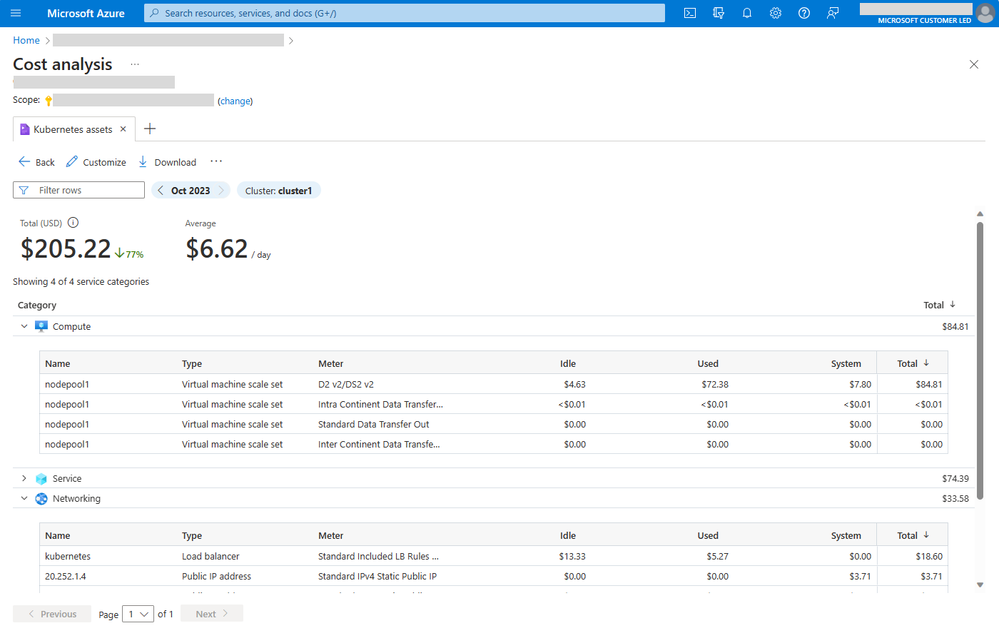Click the Filter rows field

(x=78, y=190)
